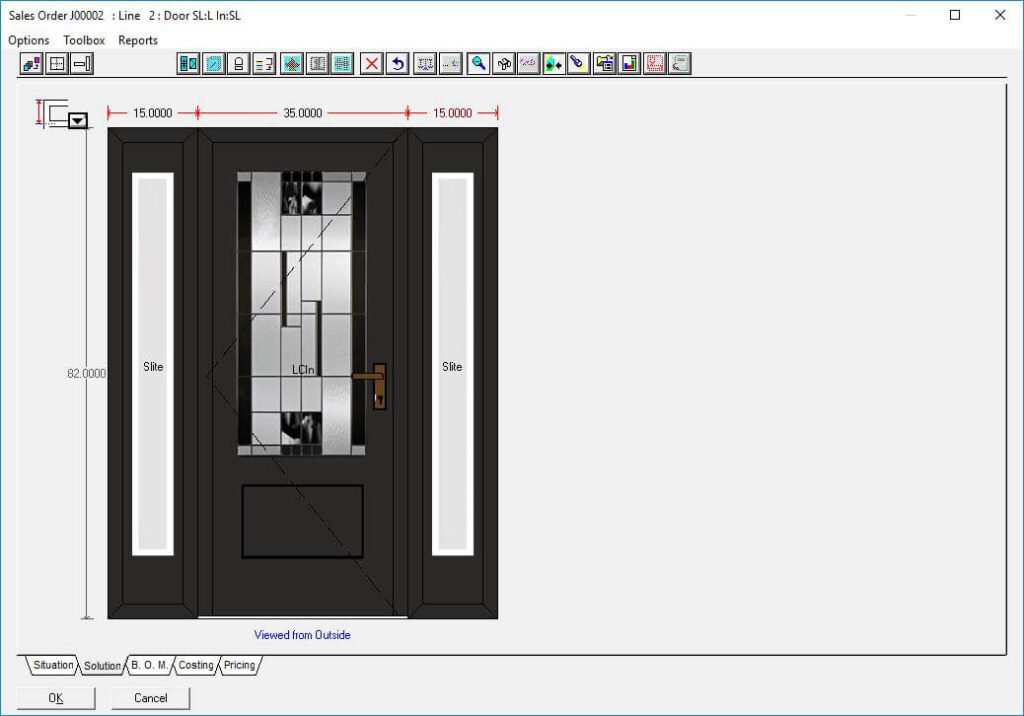1024x716 pixels.
Task: Click the window grid icon in toolbar
Action: coord(57,64)
